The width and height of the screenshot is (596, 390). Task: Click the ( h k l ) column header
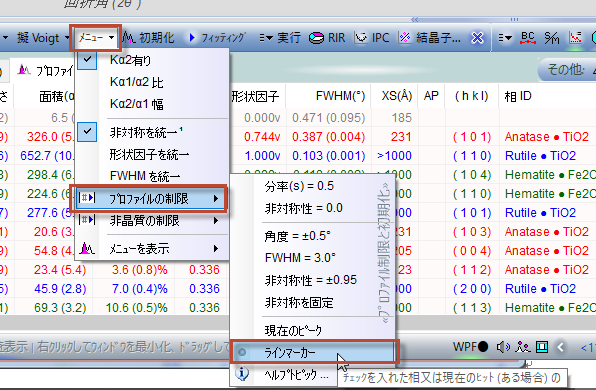(x=472, y=96)
